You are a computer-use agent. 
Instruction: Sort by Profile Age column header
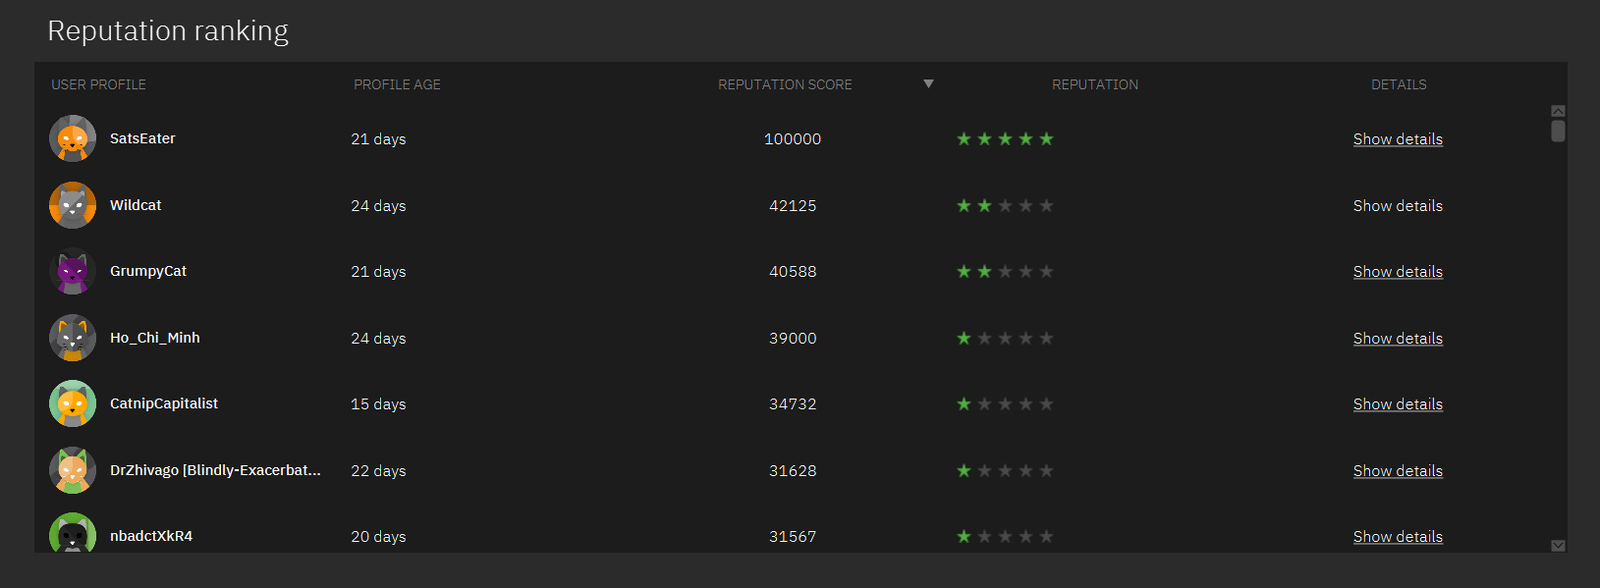click(x=397, y=85)
